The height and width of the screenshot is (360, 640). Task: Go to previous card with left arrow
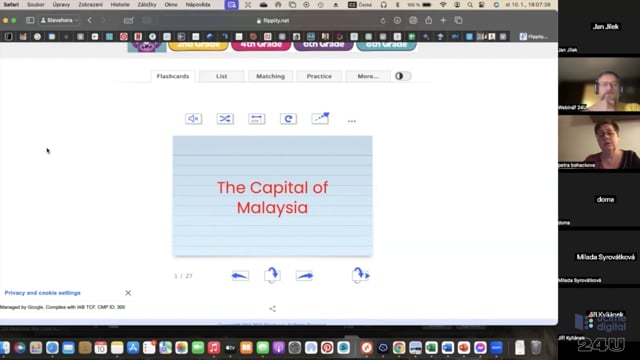point(240,276)
